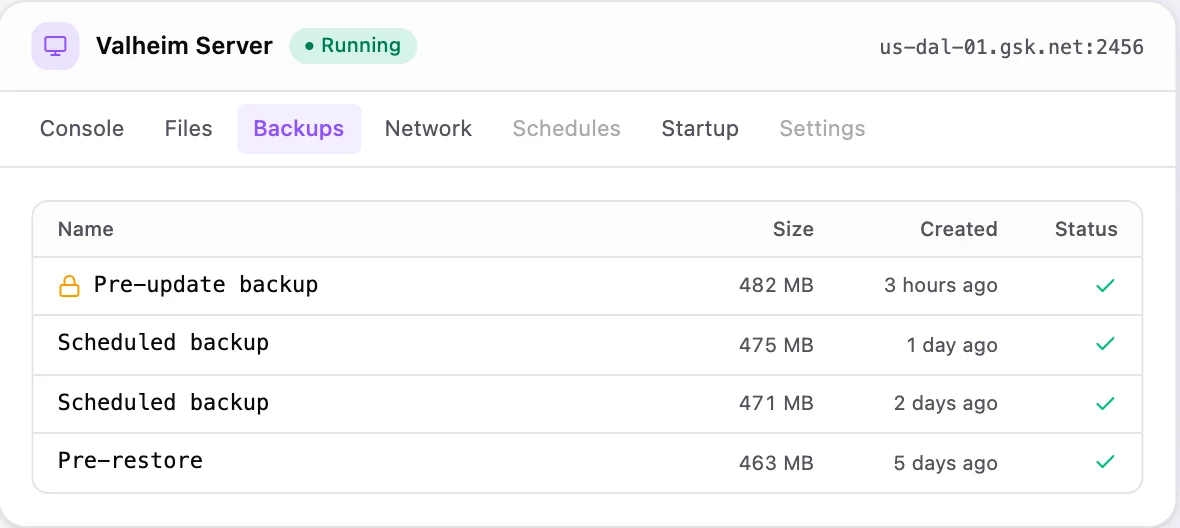Open the Schedules tab
Screen dimensions: 1180x528
pos(567,129)
